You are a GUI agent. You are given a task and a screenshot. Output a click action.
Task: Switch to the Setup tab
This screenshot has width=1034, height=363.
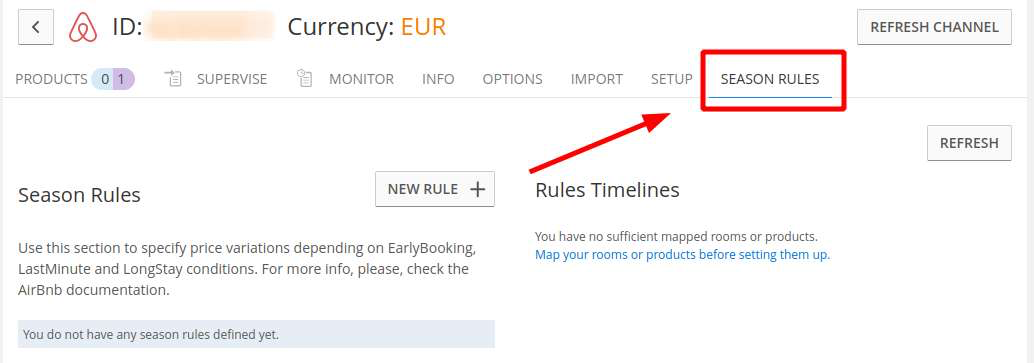pos(671,79)
